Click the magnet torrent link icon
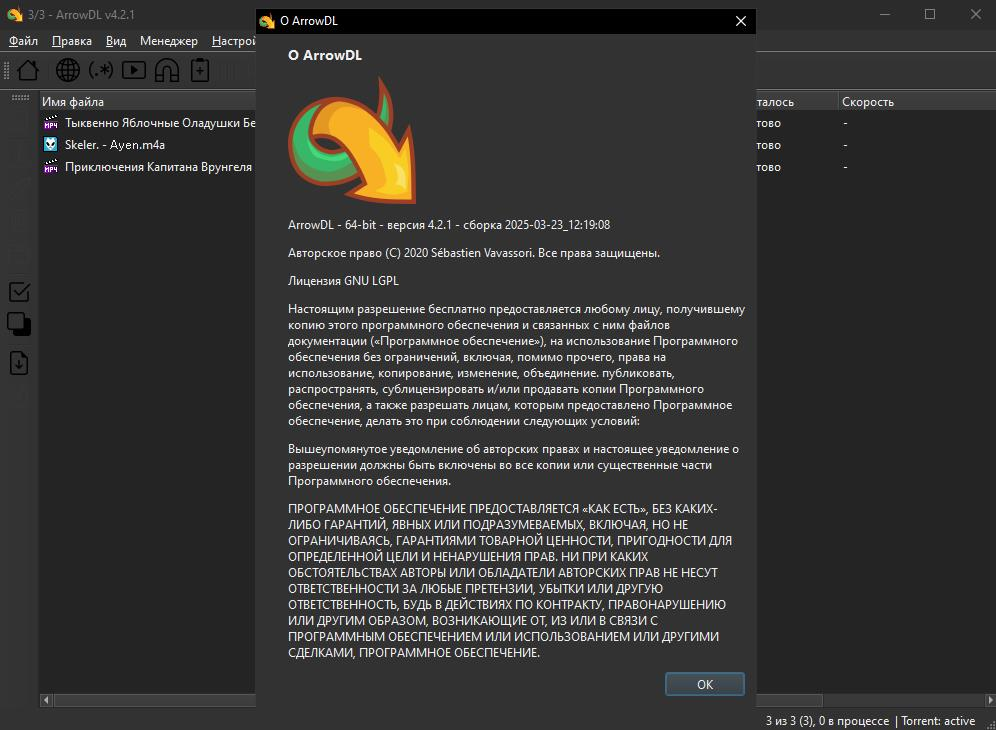Screen dimensions: 996x730 167,70
